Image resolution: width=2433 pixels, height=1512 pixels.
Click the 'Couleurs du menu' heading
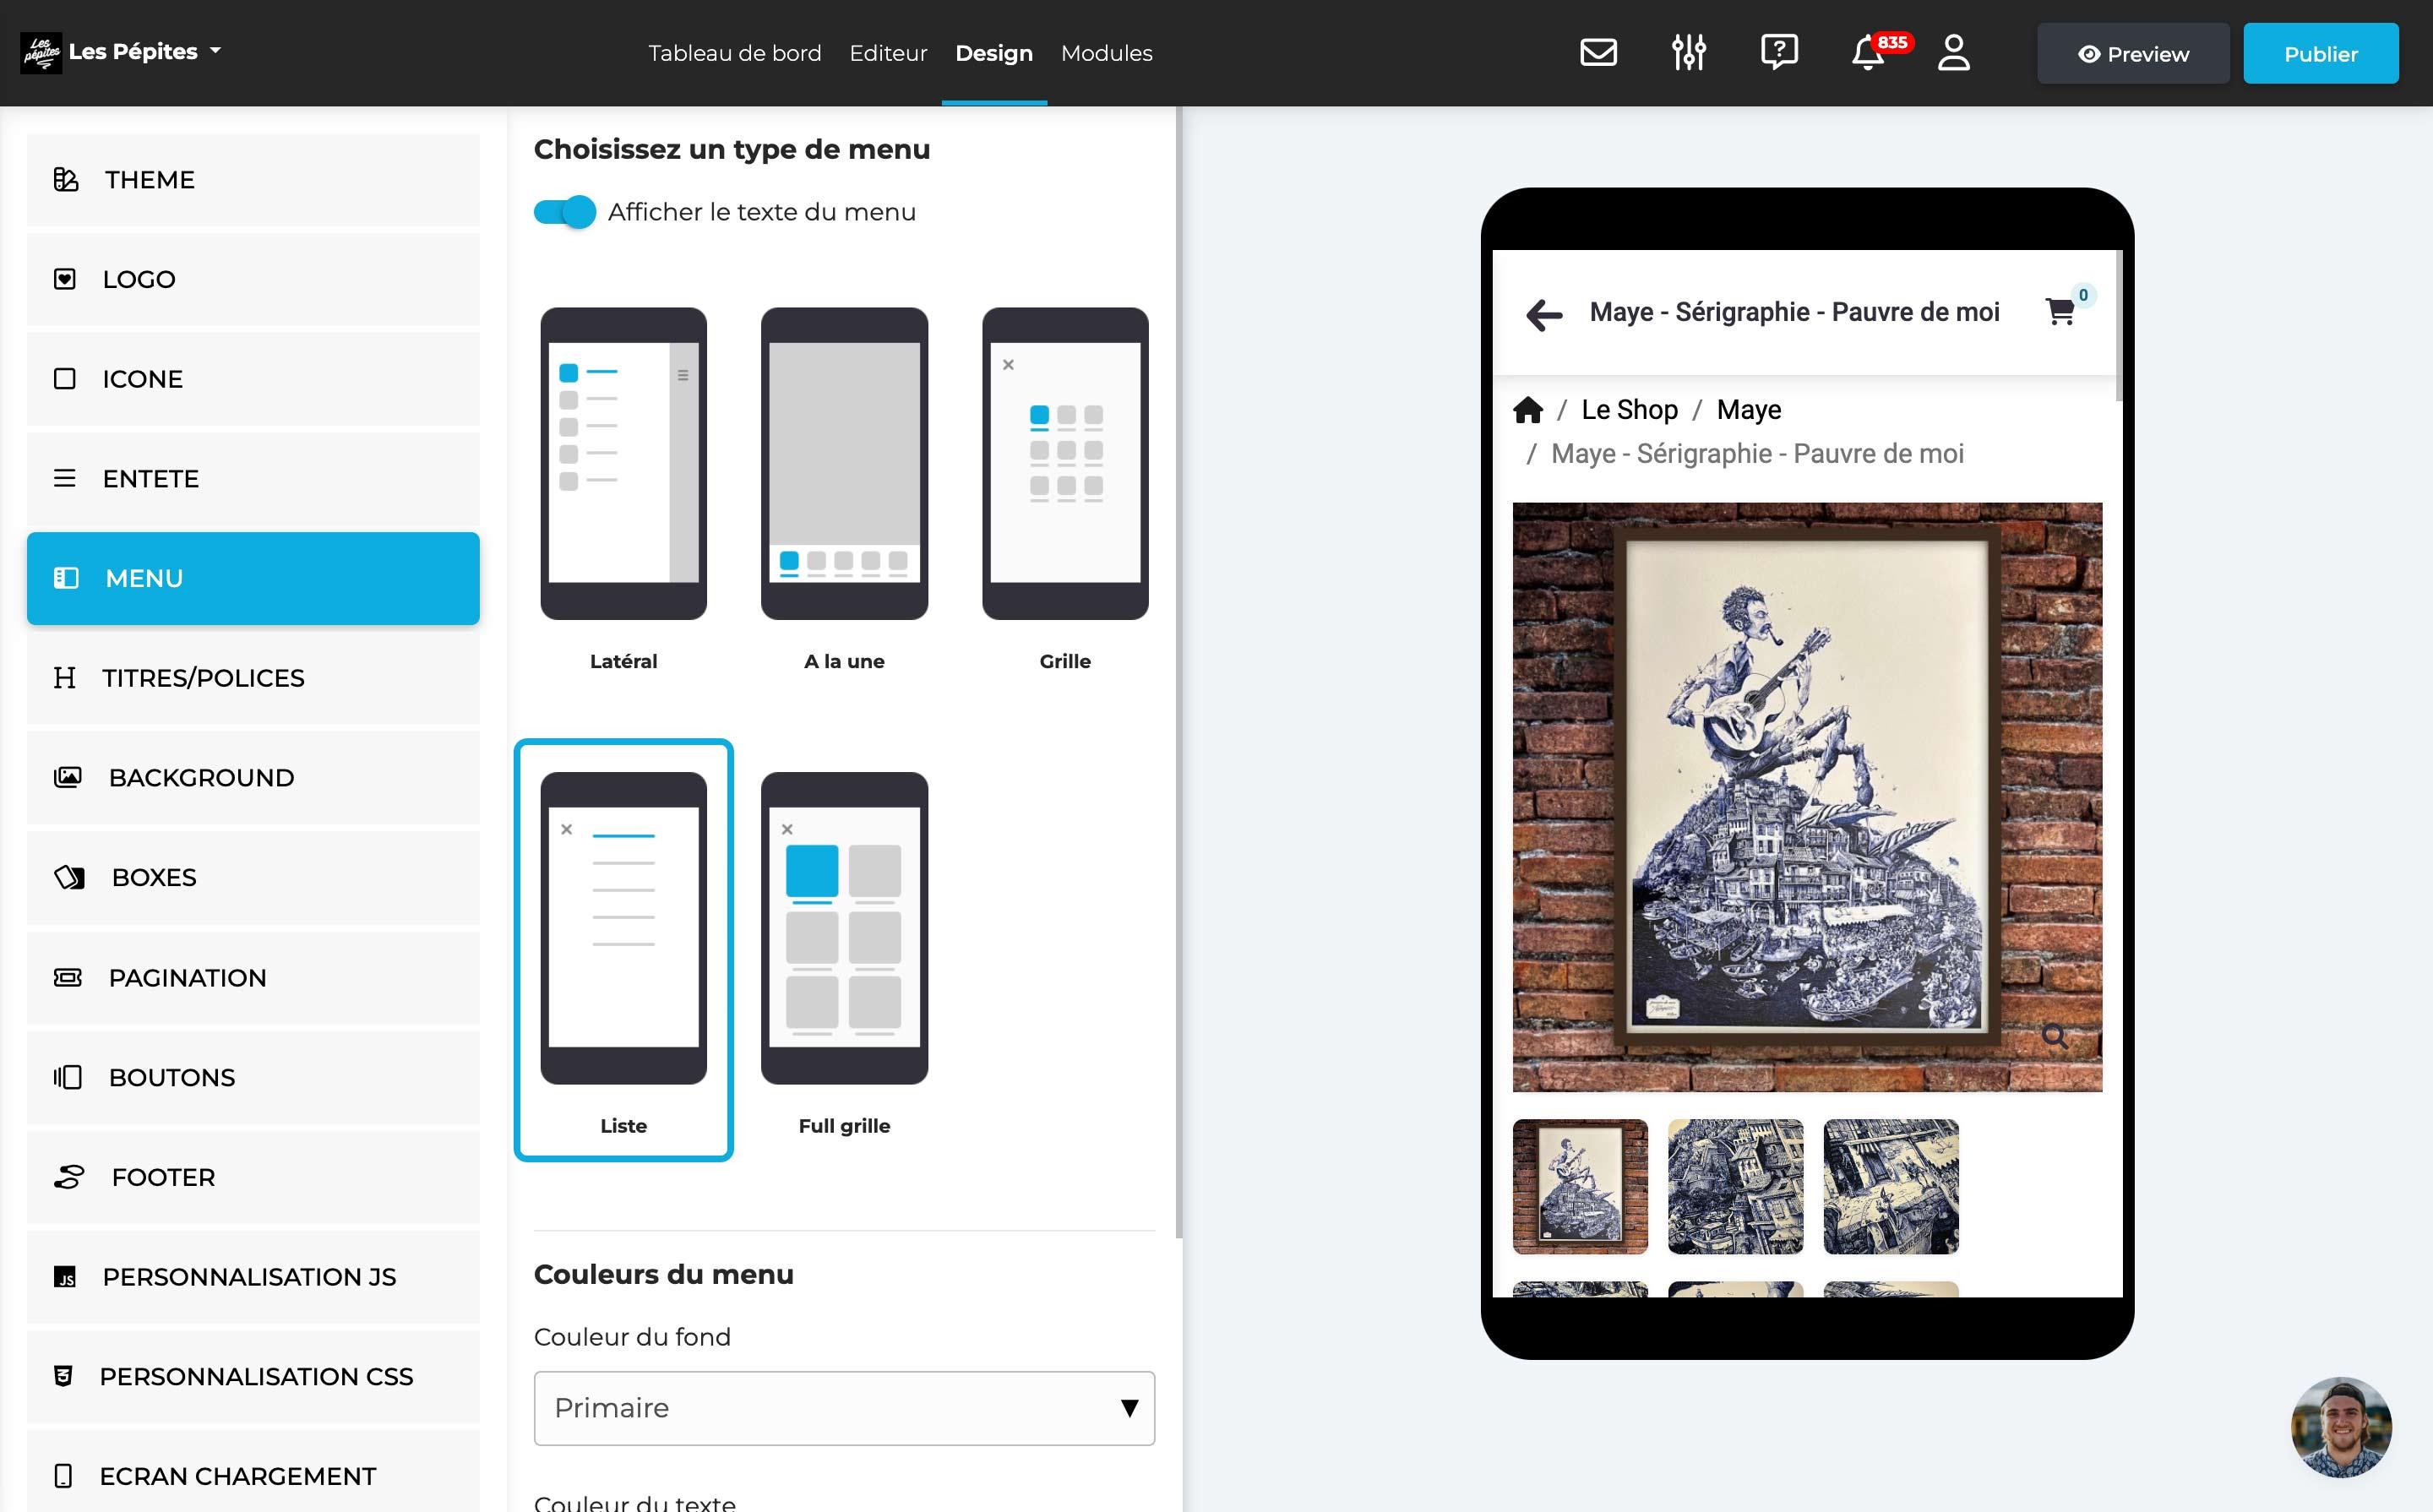point(663,1274)
